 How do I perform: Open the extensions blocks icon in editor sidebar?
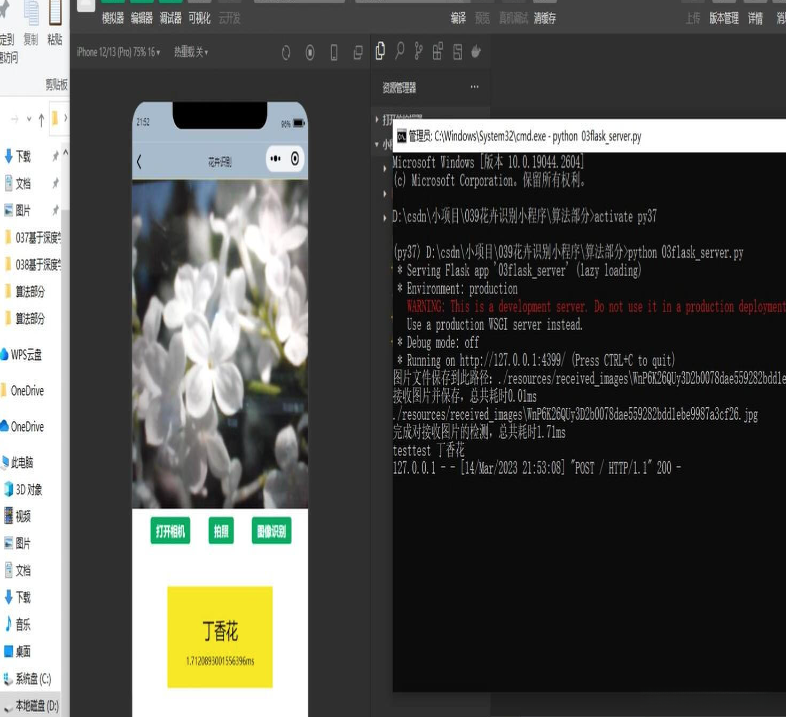click(x=438, y=51)
